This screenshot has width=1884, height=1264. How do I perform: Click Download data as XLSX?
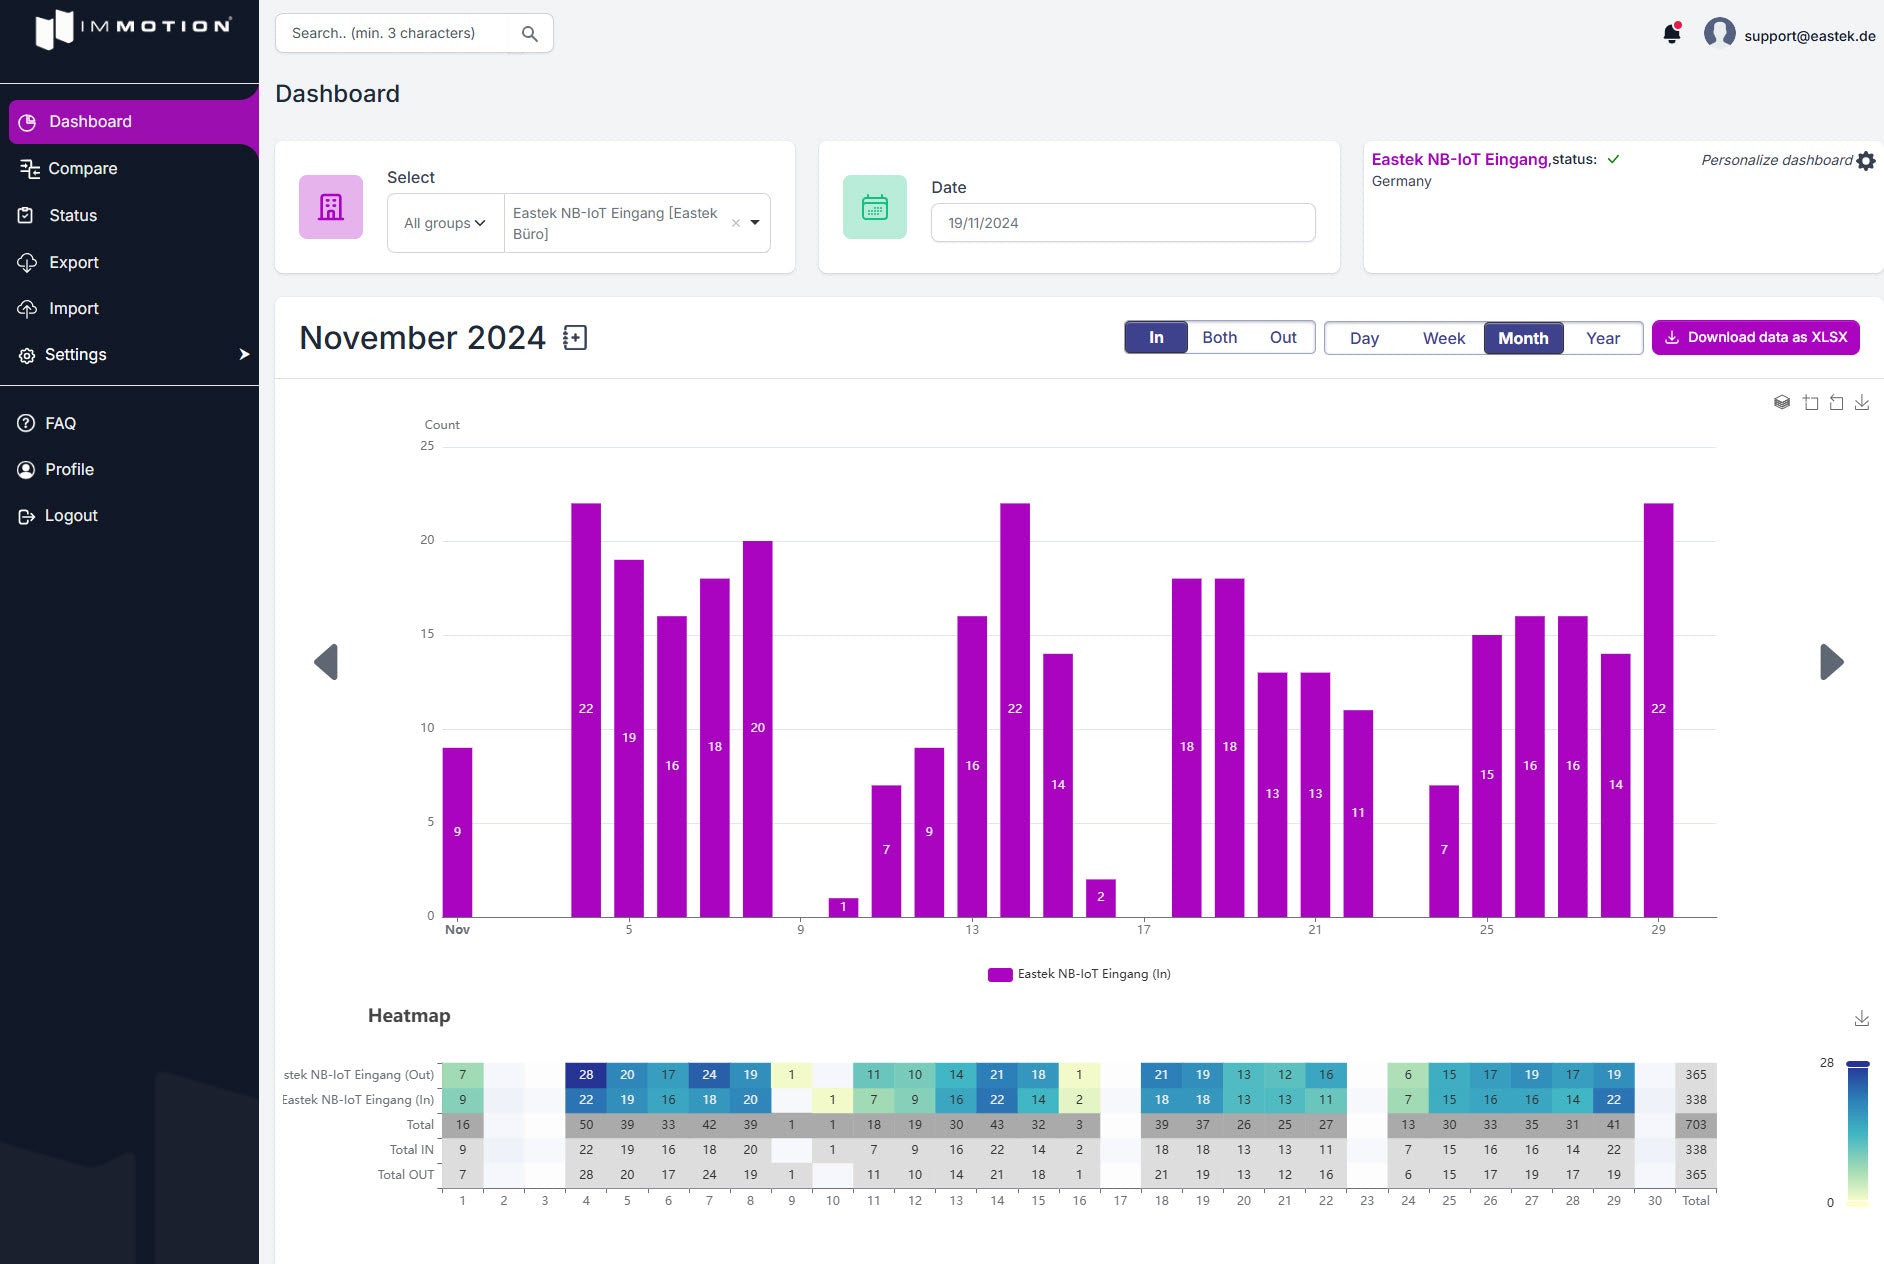point(1756,337)
